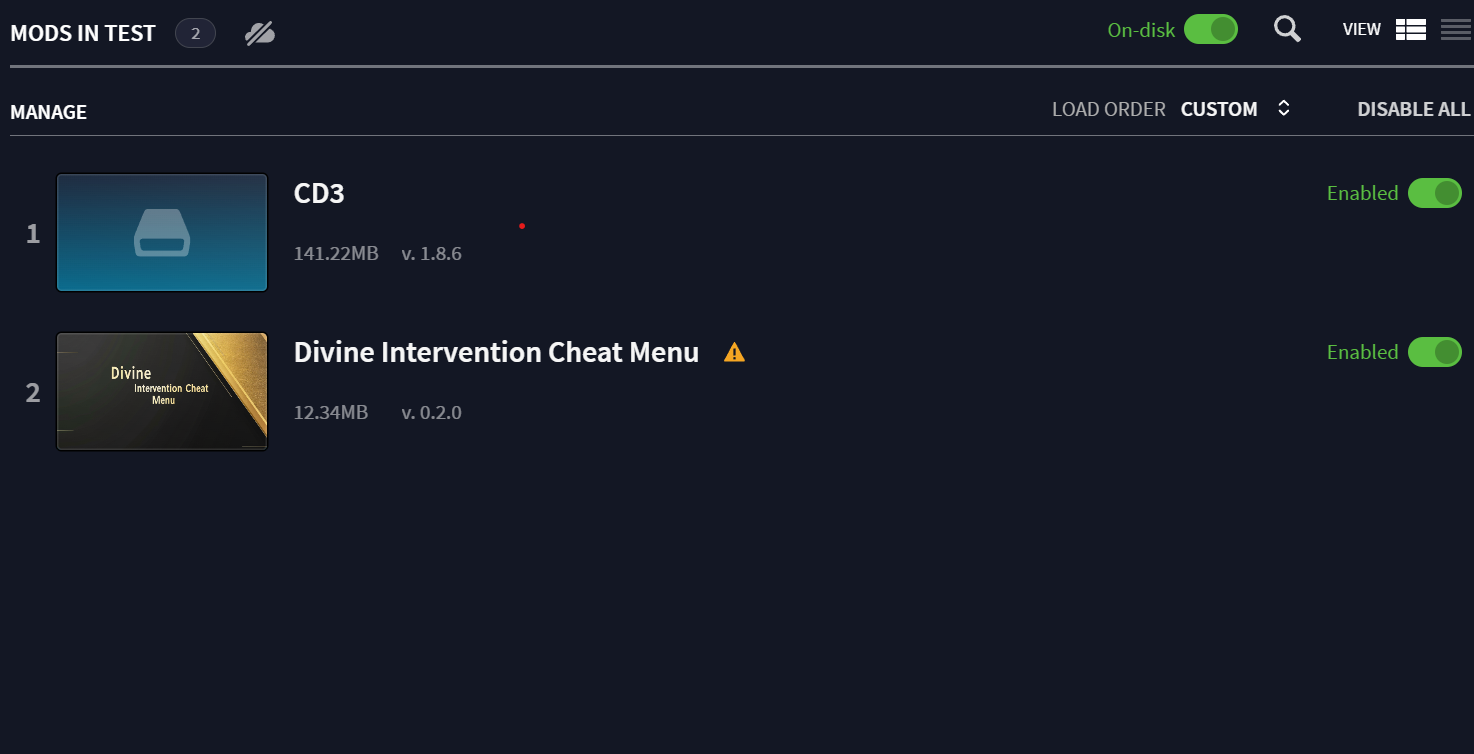Screen dimensions: 1474x754
Task: Click the LOAD ORDER label
Action: click(x=1109, y=109)
